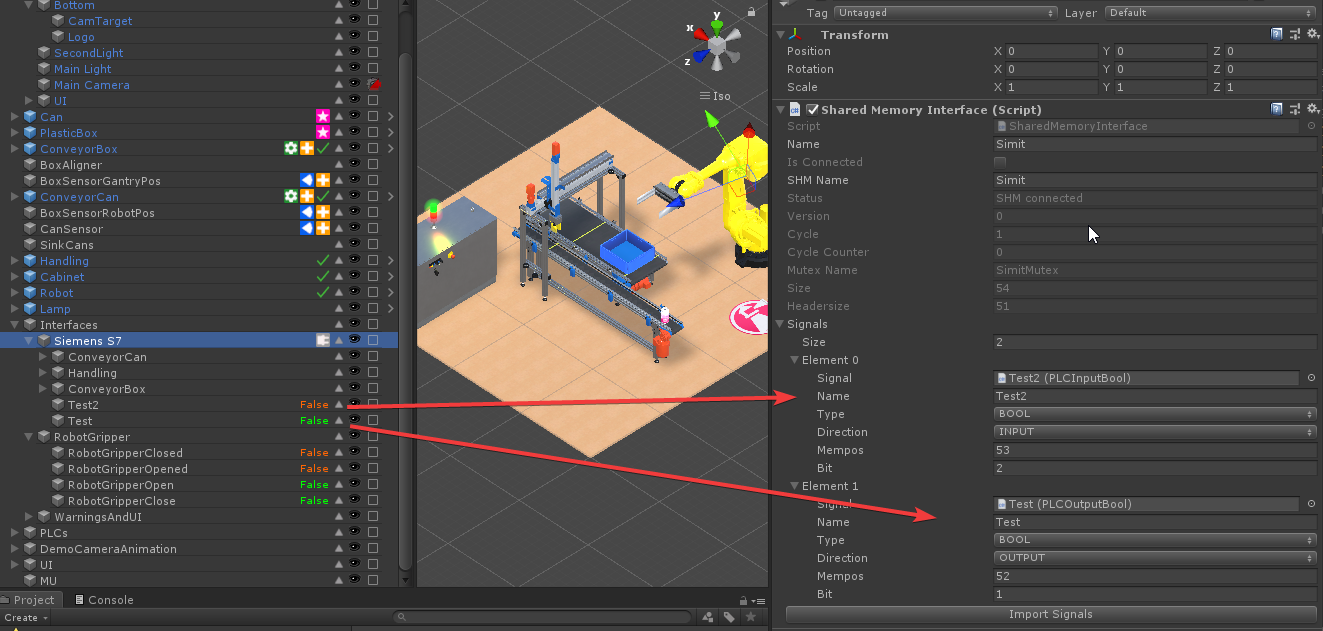The image size is (1323, 631).
Task: Open the Element 0 Direction dropdown
Action: tap(1155, 432)
